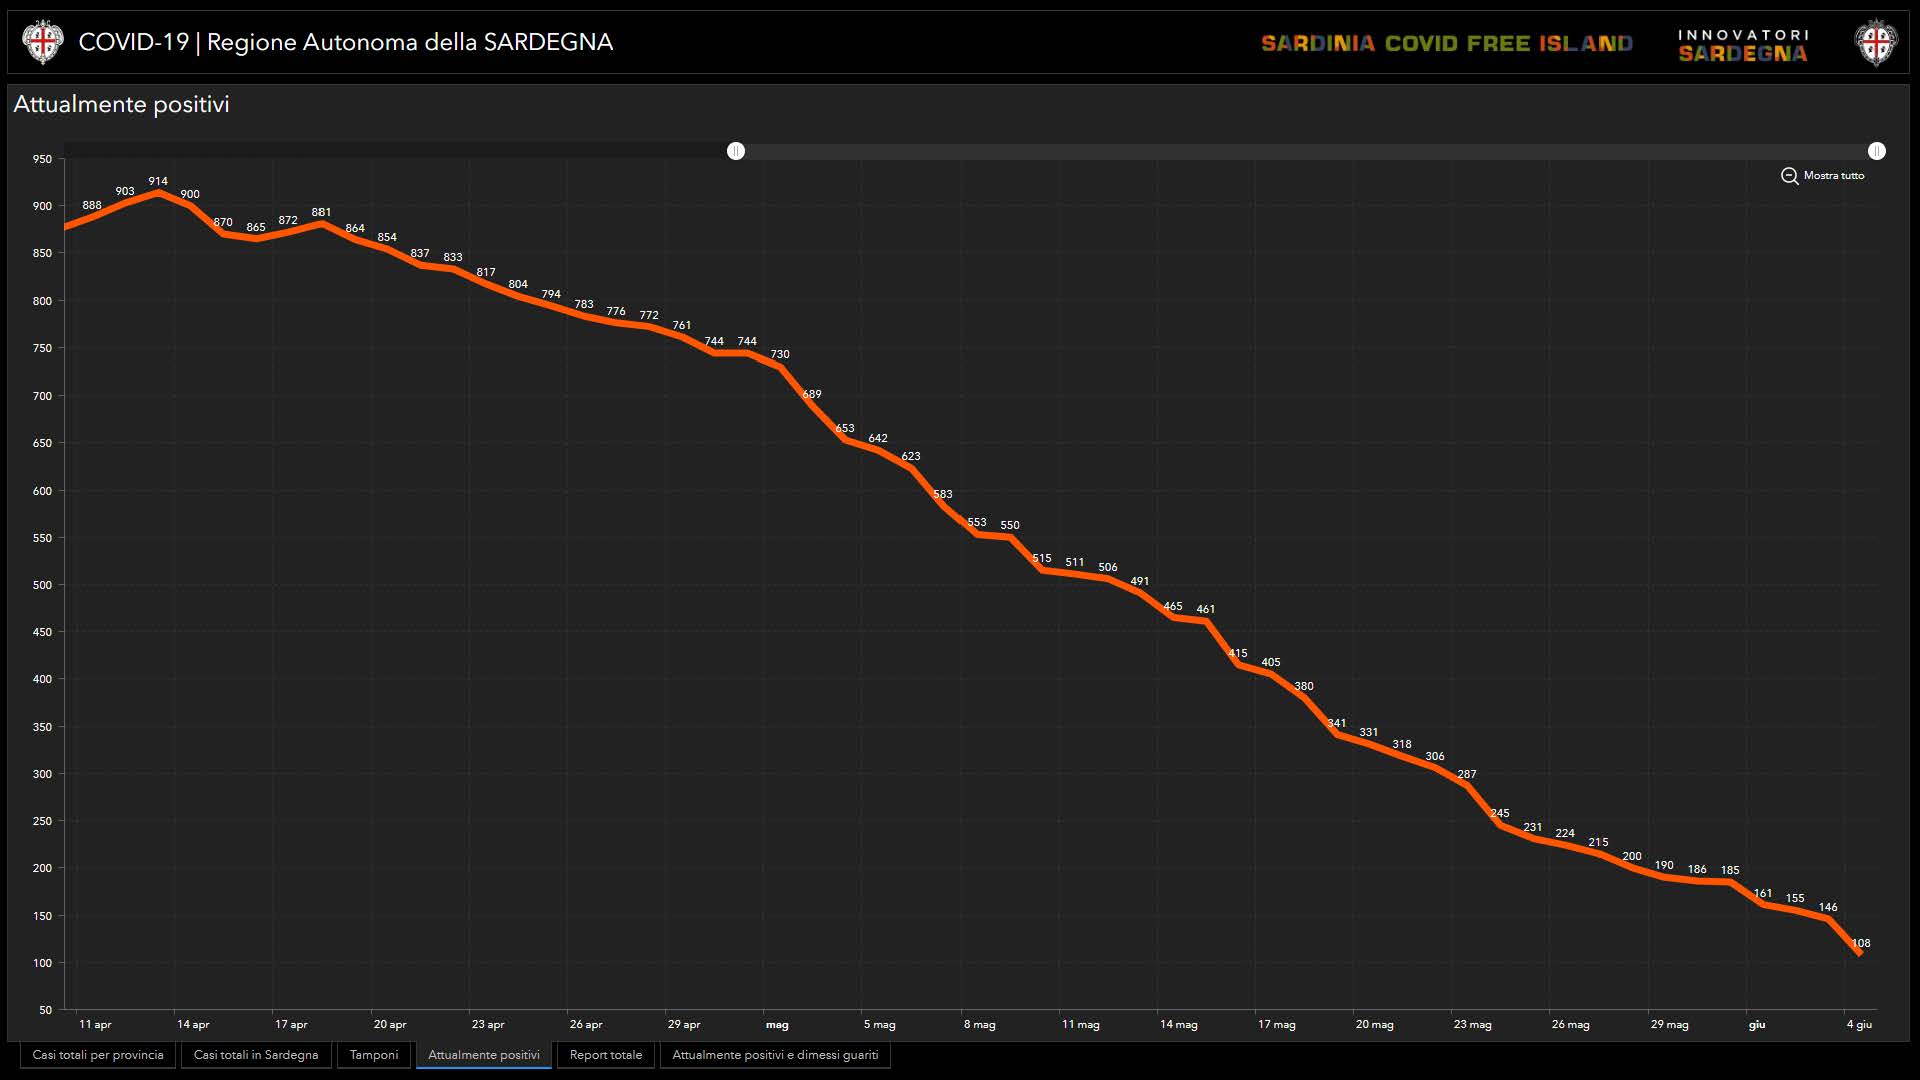Switch to the Casi totali in Sardegna tab
The width and height of the screenshot is (1920, 1080).
coord(256,1055)
